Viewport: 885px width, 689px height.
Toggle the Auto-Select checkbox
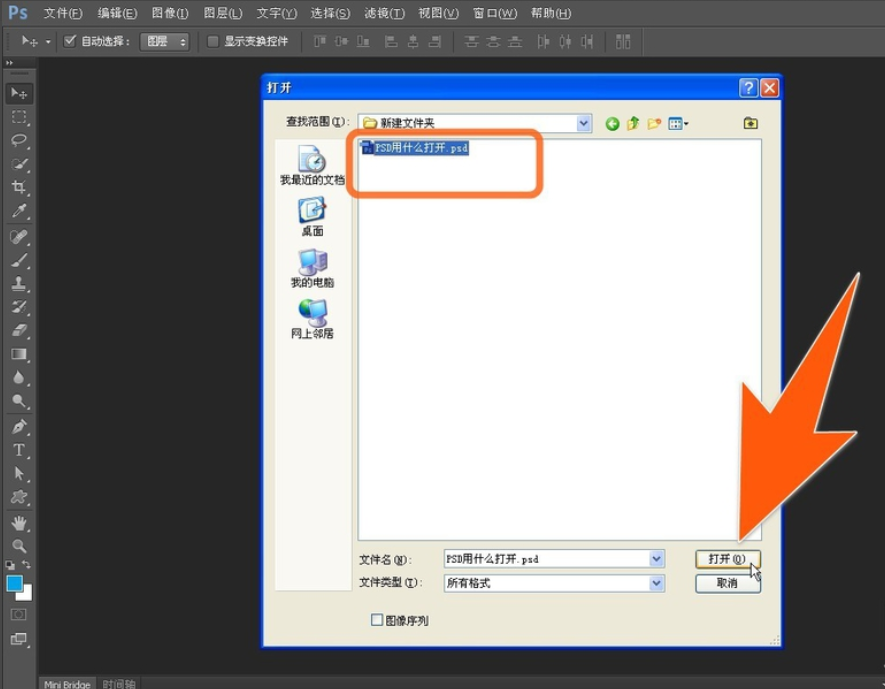point(70,41)
